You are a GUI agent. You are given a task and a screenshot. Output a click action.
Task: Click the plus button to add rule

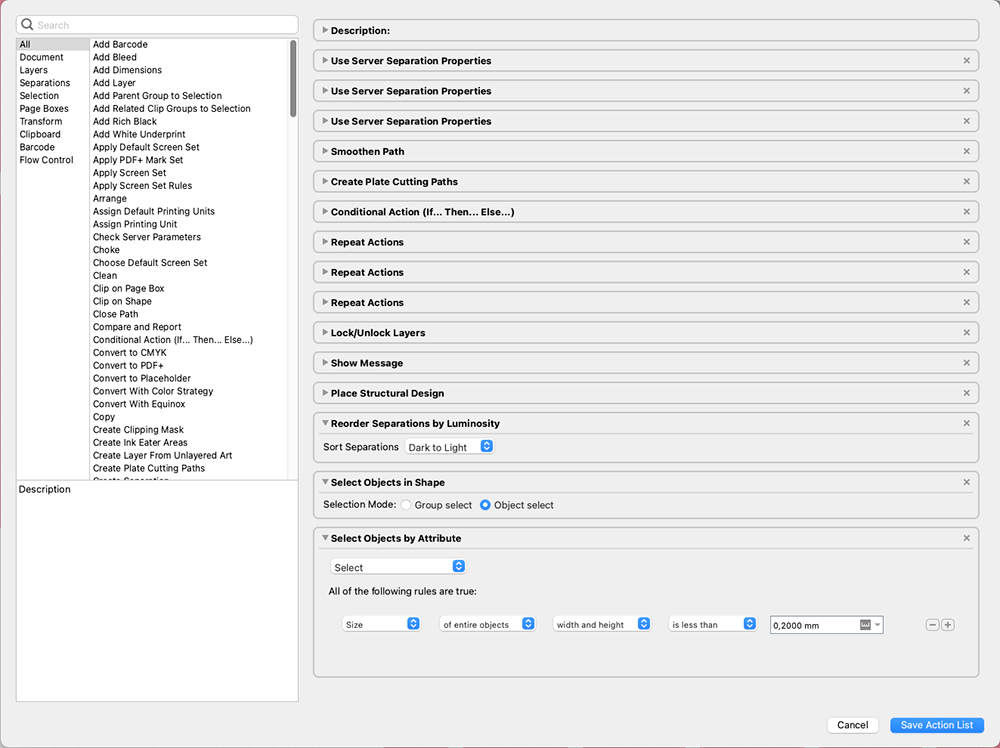point(948,625)
